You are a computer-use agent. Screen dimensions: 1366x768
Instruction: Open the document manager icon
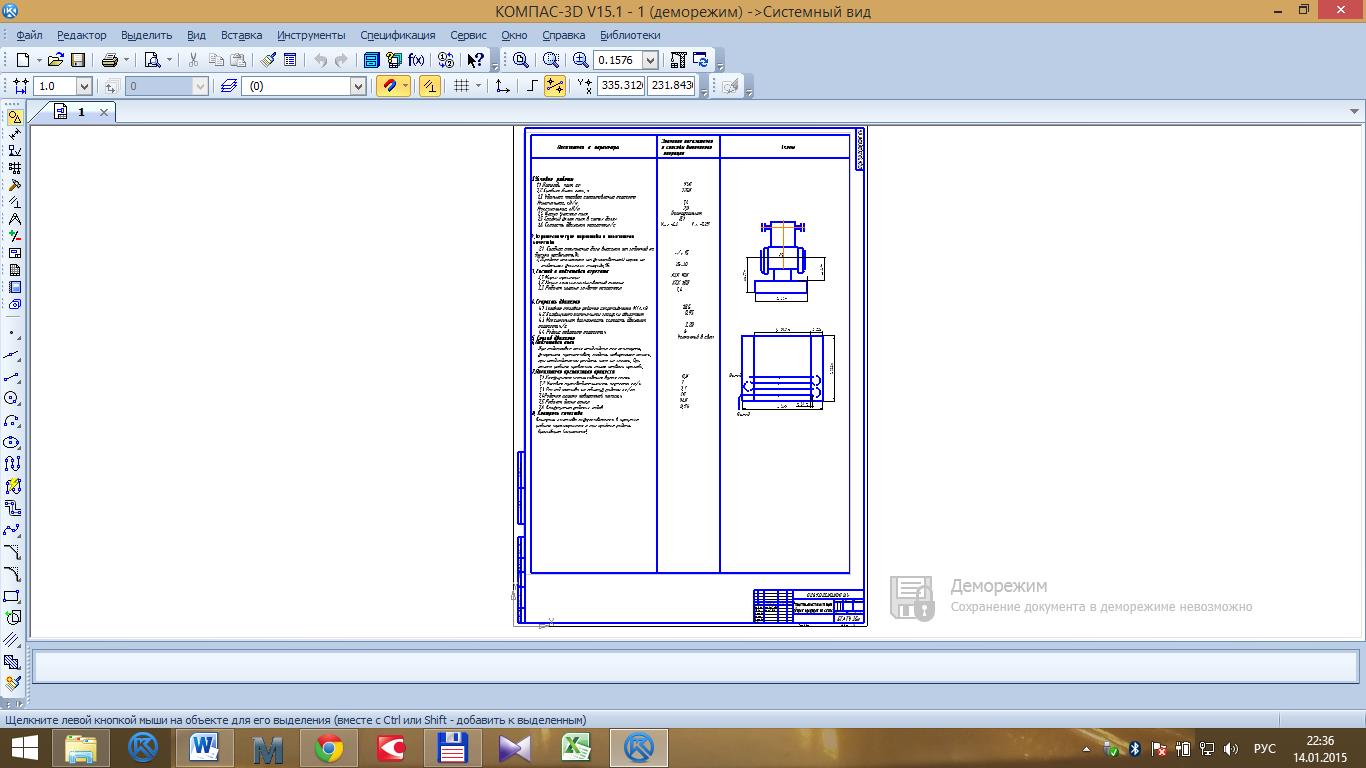pos(371,60)
